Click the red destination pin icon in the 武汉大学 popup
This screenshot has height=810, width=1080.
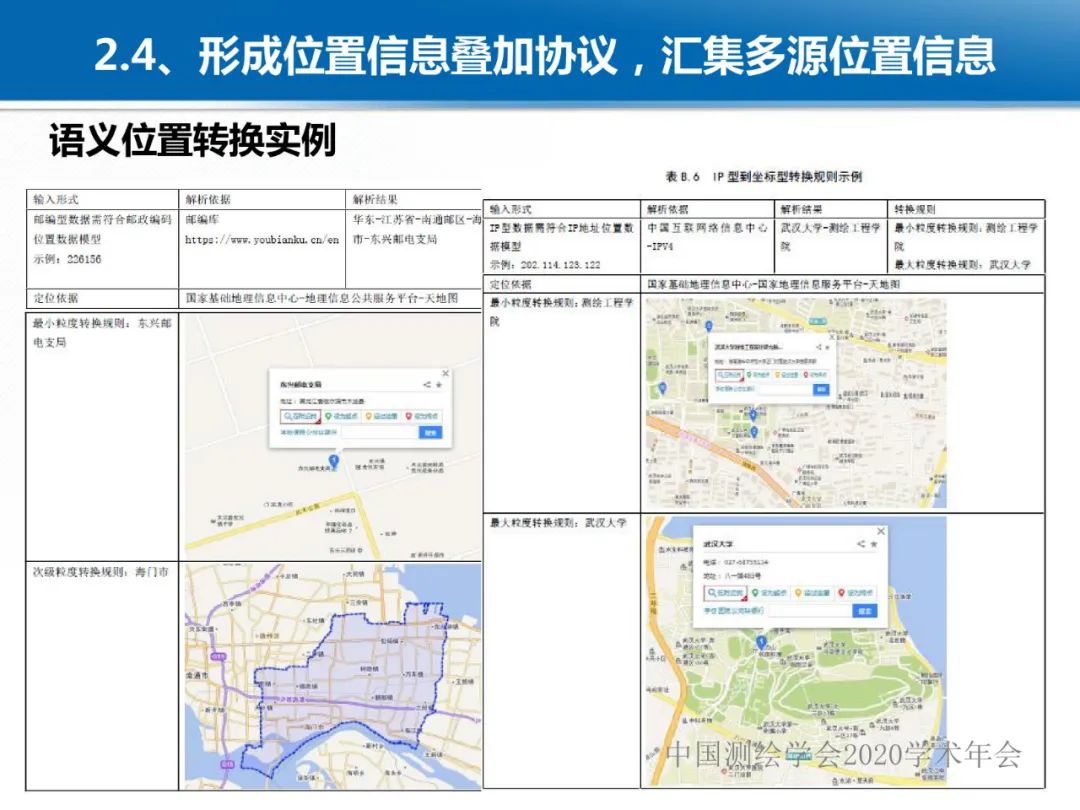[841, 593]
